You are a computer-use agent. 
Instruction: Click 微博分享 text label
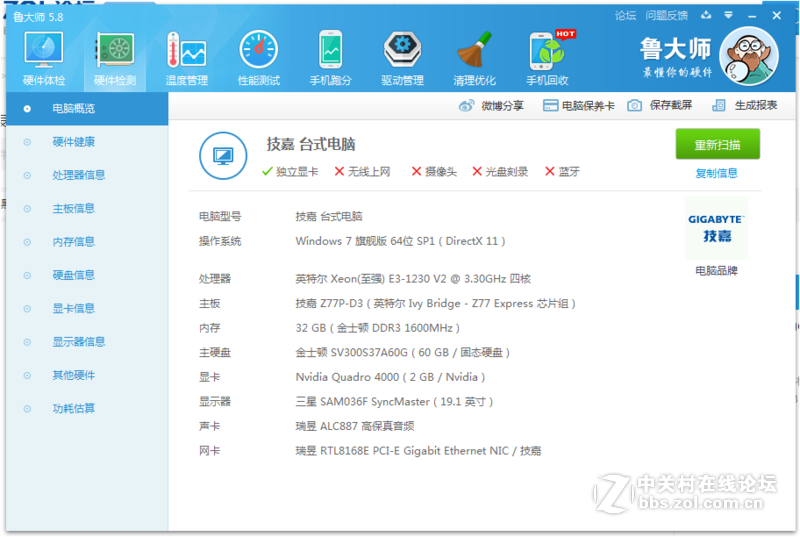click(503, 106)
